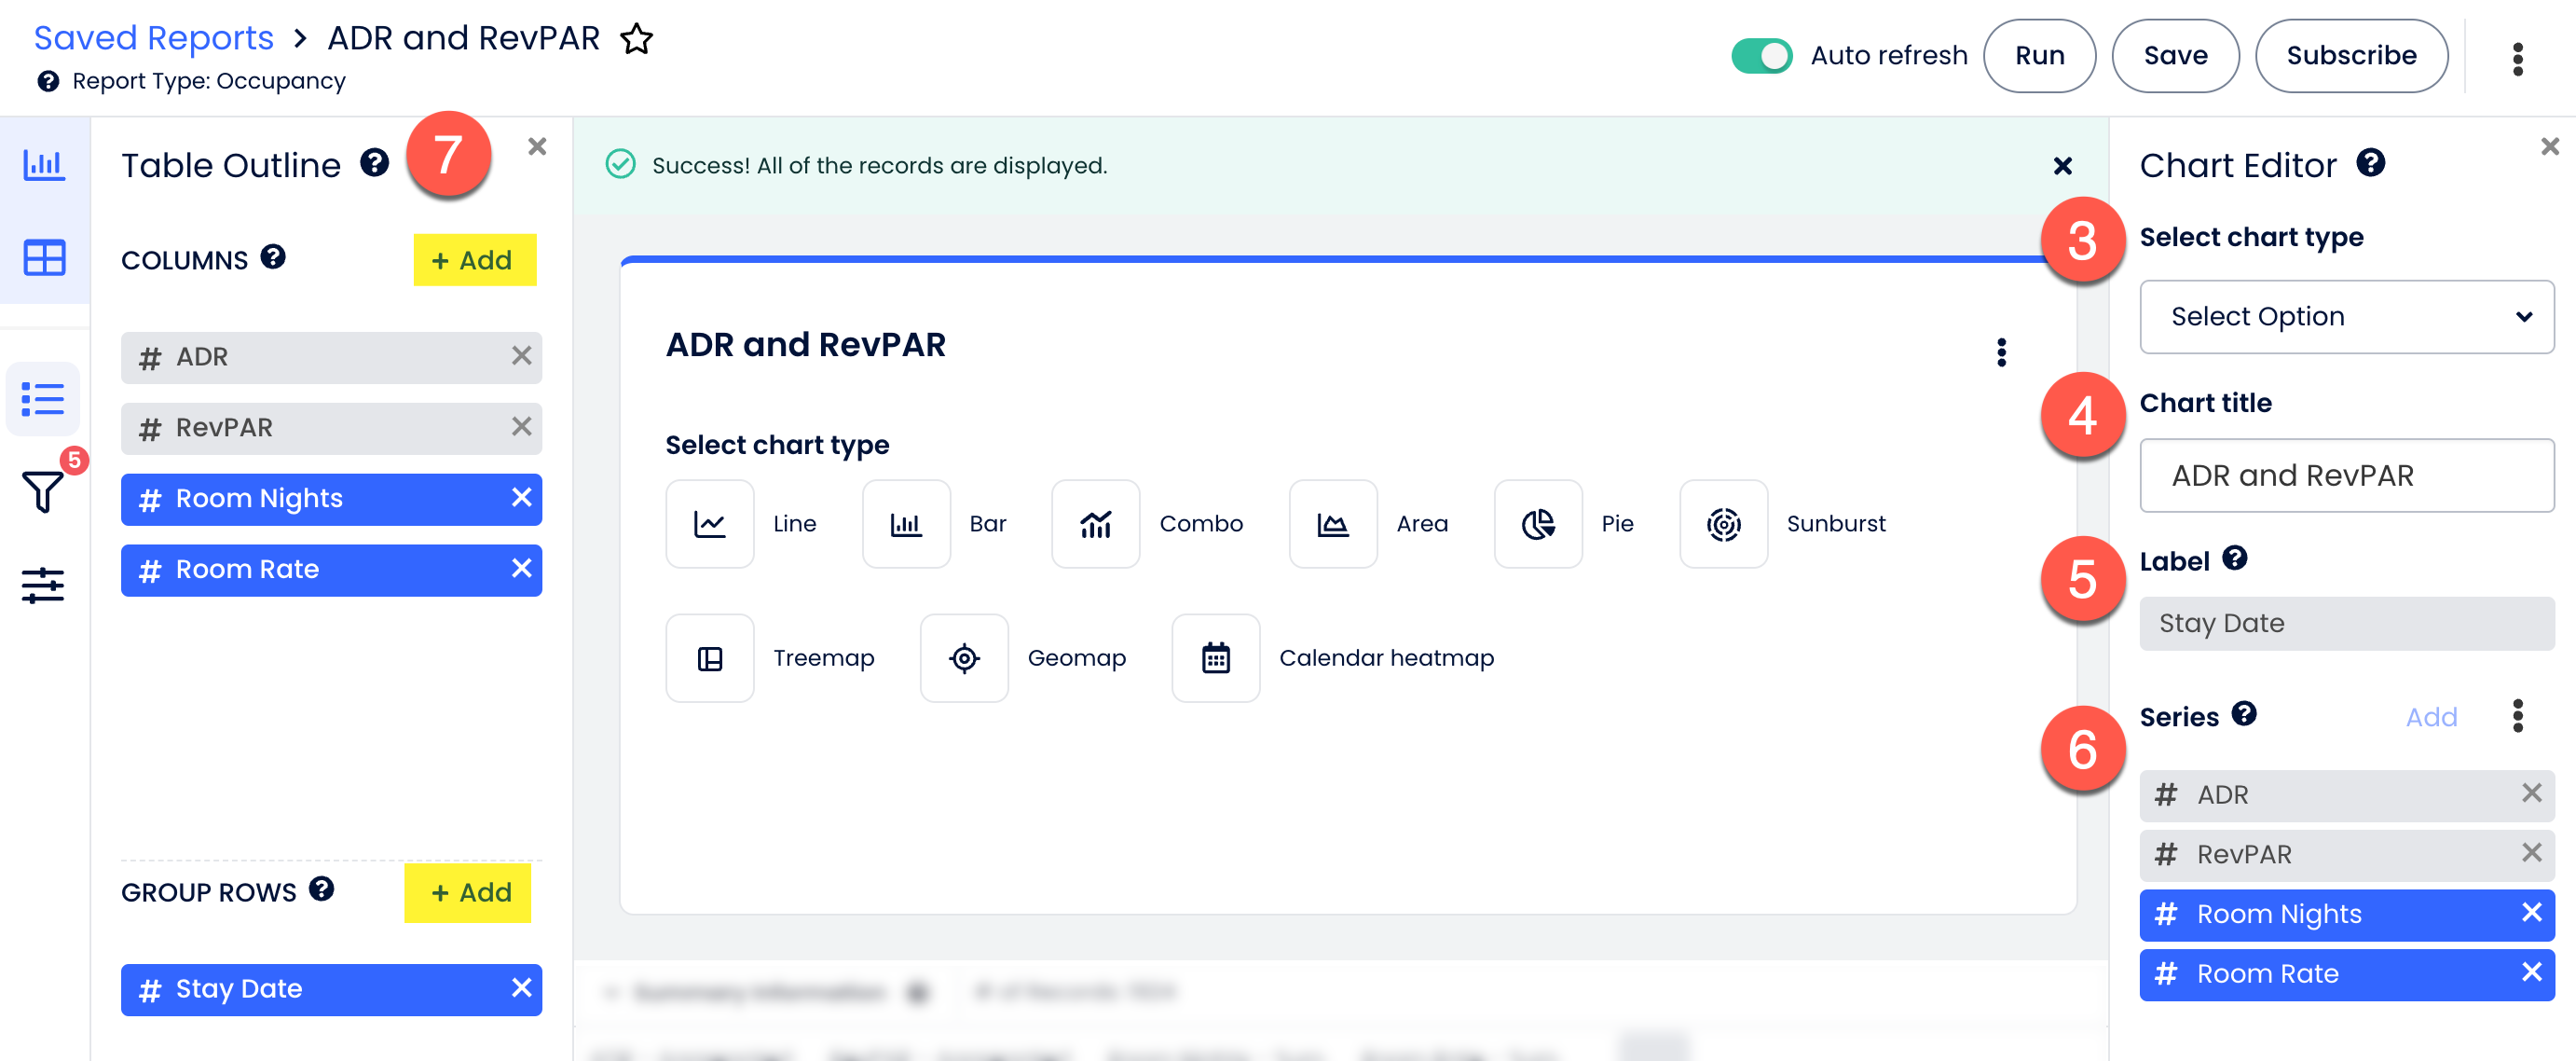Open the chart view sidebar icon

tap(44, 164)
